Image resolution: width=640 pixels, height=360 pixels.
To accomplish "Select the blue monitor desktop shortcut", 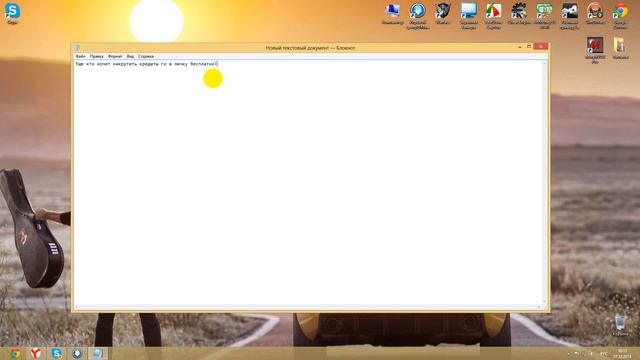I will 469,16.
